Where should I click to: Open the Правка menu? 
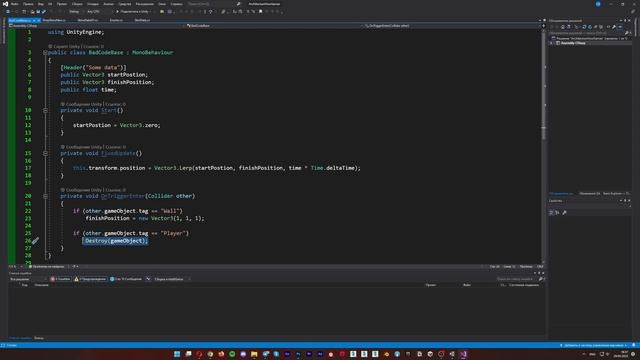point(28,4)
